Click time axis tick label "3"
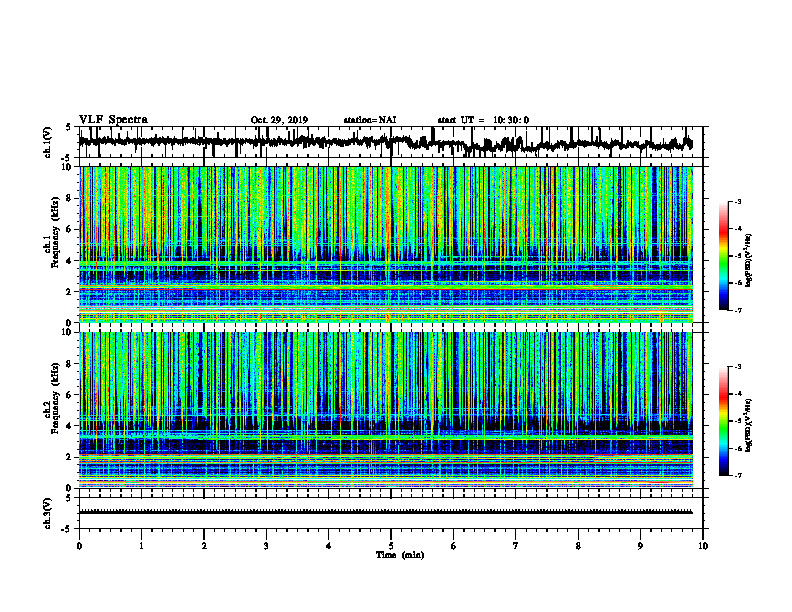Viewport: 792px width, 612px height. point(266,546)
